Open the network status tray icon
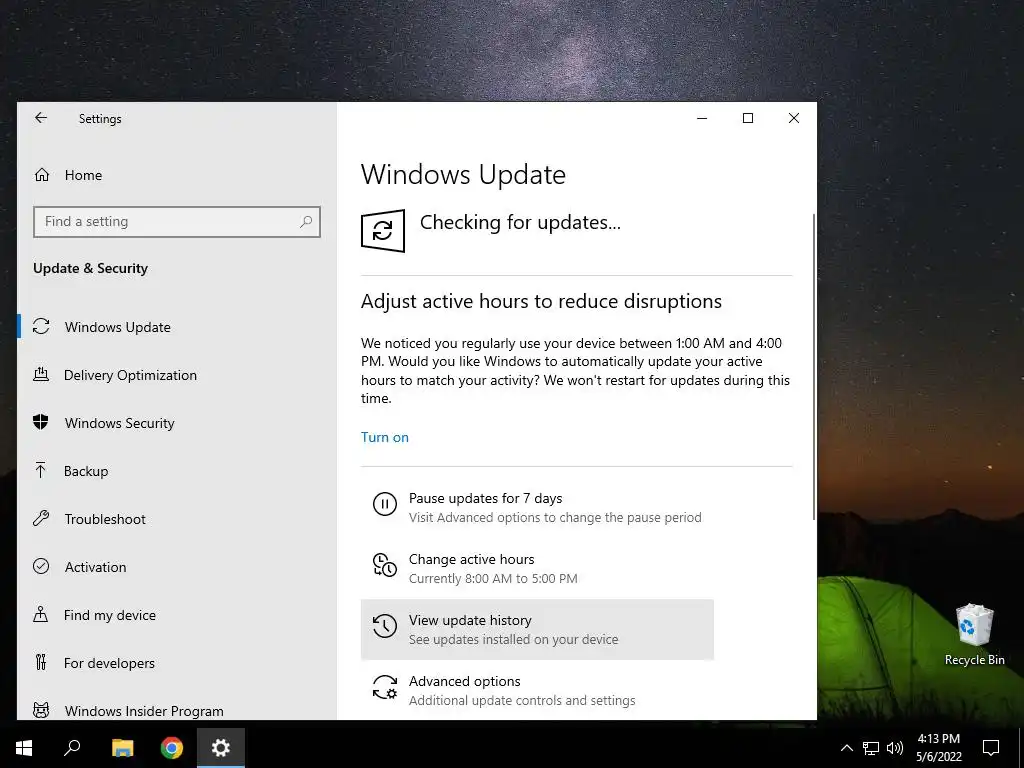Image resolution: width=1024 pixels, height=768 pixels. pyautogui.click(x=871, y=748)
